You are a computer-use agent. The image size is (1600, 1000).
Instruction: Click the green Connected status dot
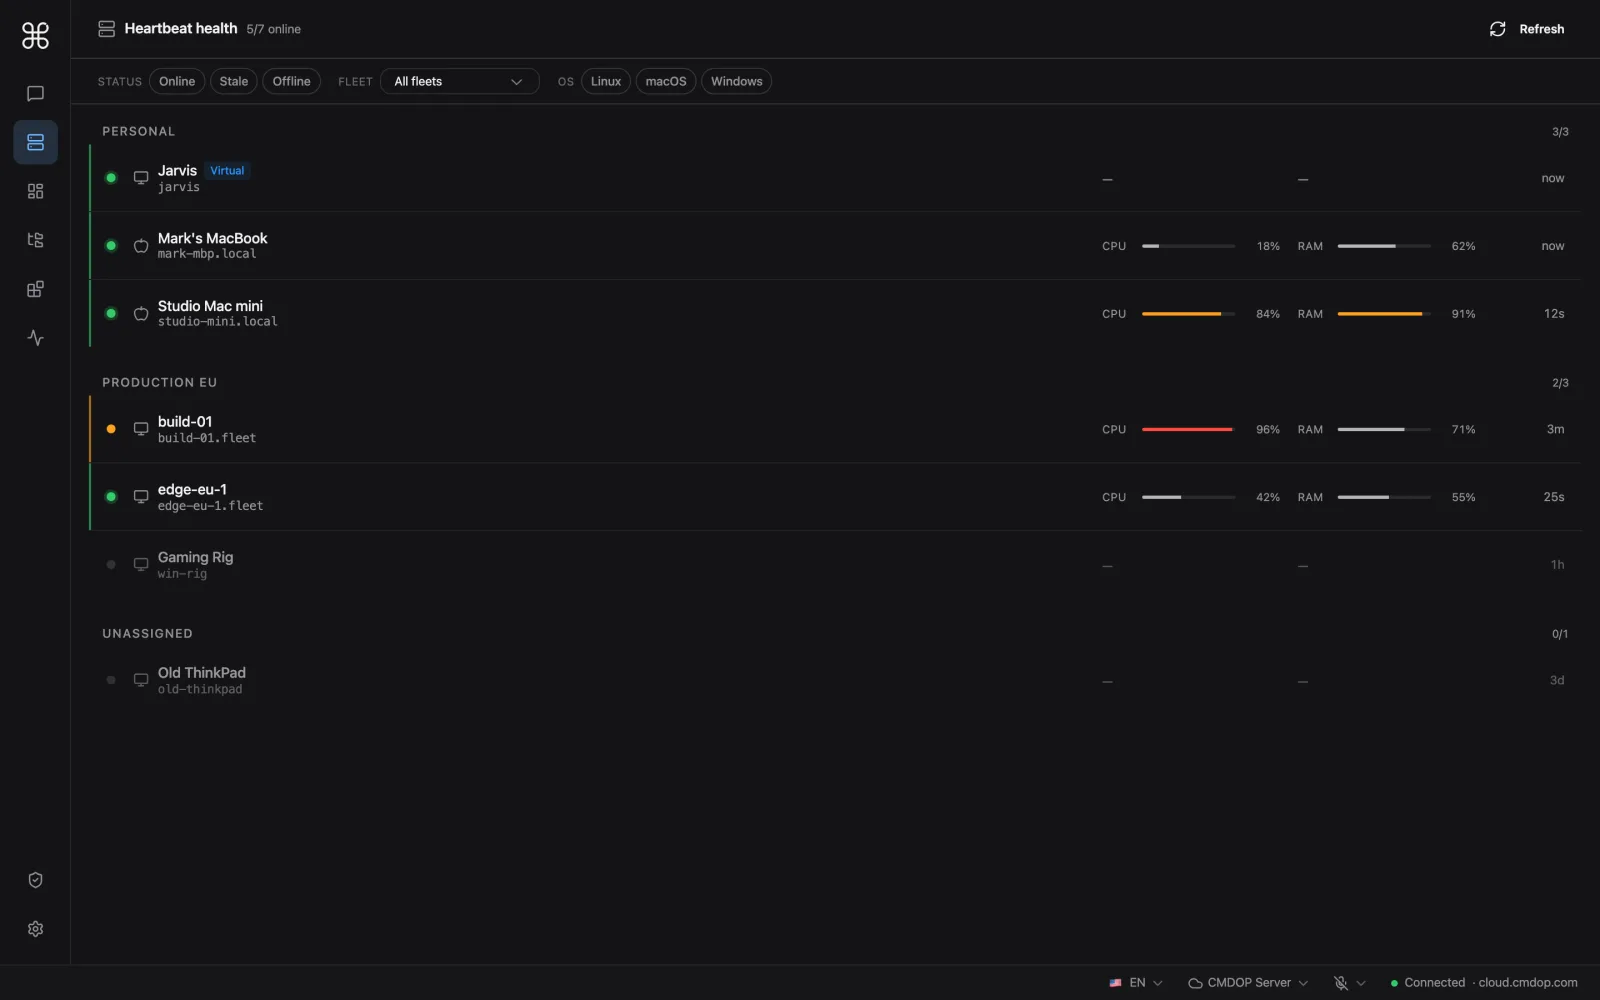(1394, 983)
